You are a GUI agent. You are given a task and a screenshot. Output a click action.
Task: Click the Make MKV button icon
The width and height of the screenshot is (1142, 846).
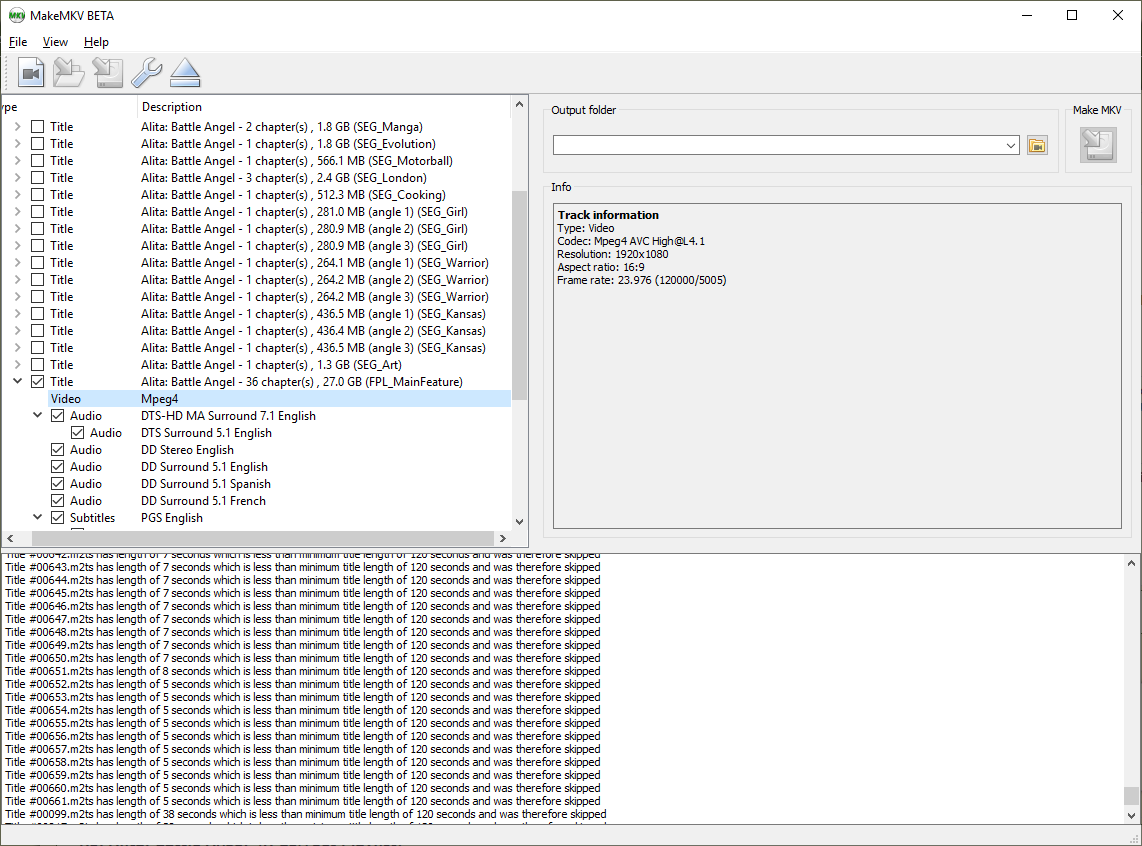coord(1098,145)
